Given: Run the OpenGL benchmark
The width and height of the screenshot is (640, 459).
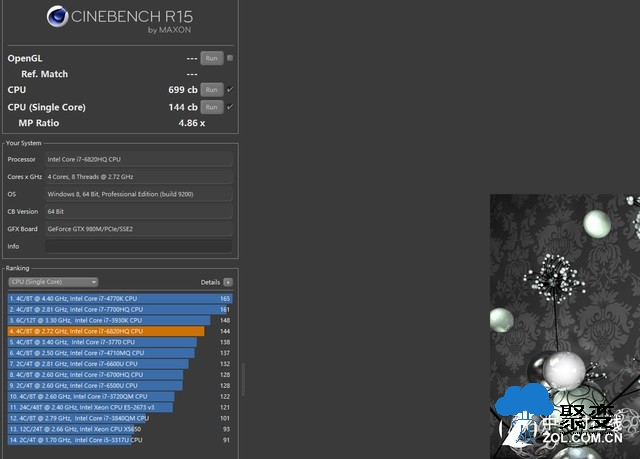Looking at the screenshot, I should coord(211,58).
